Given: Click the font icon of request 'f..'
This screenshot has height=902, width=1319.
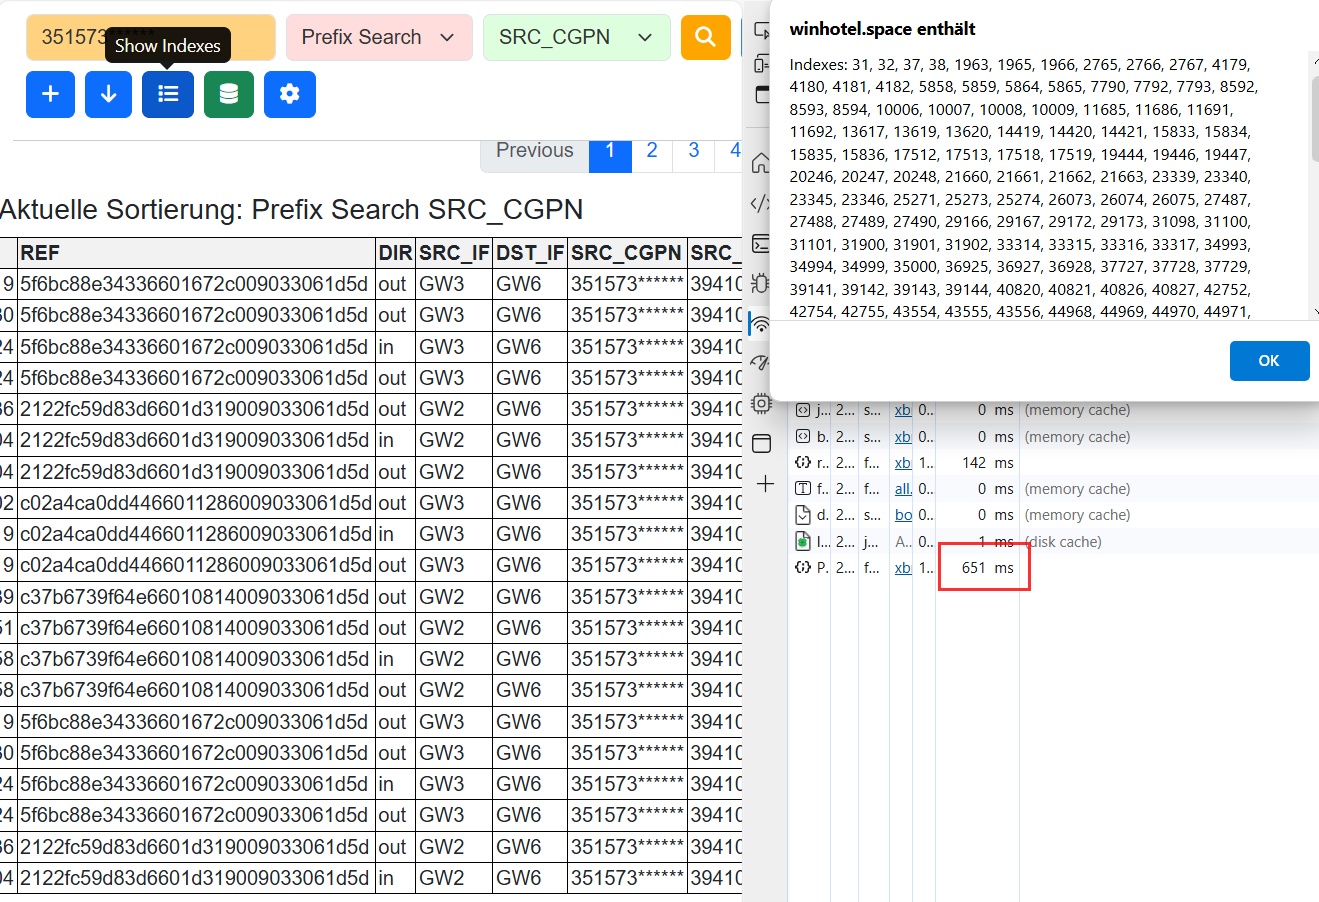Looking at the screenshot, I should 802,488.
